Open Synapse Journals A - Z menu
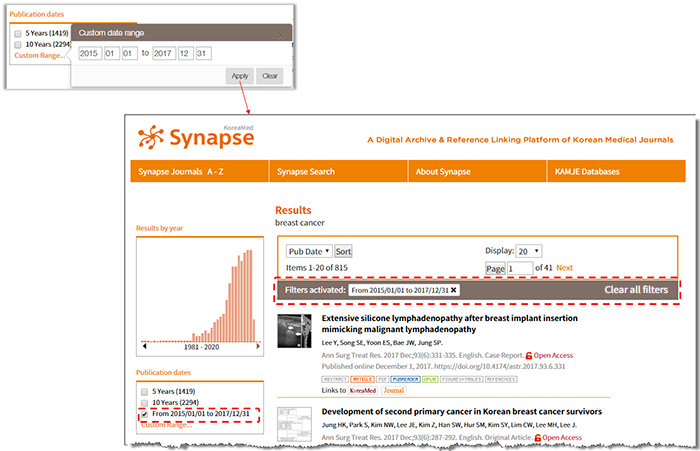Image resolution: width=700 pixels, height=451 pixels. point(199,171)
